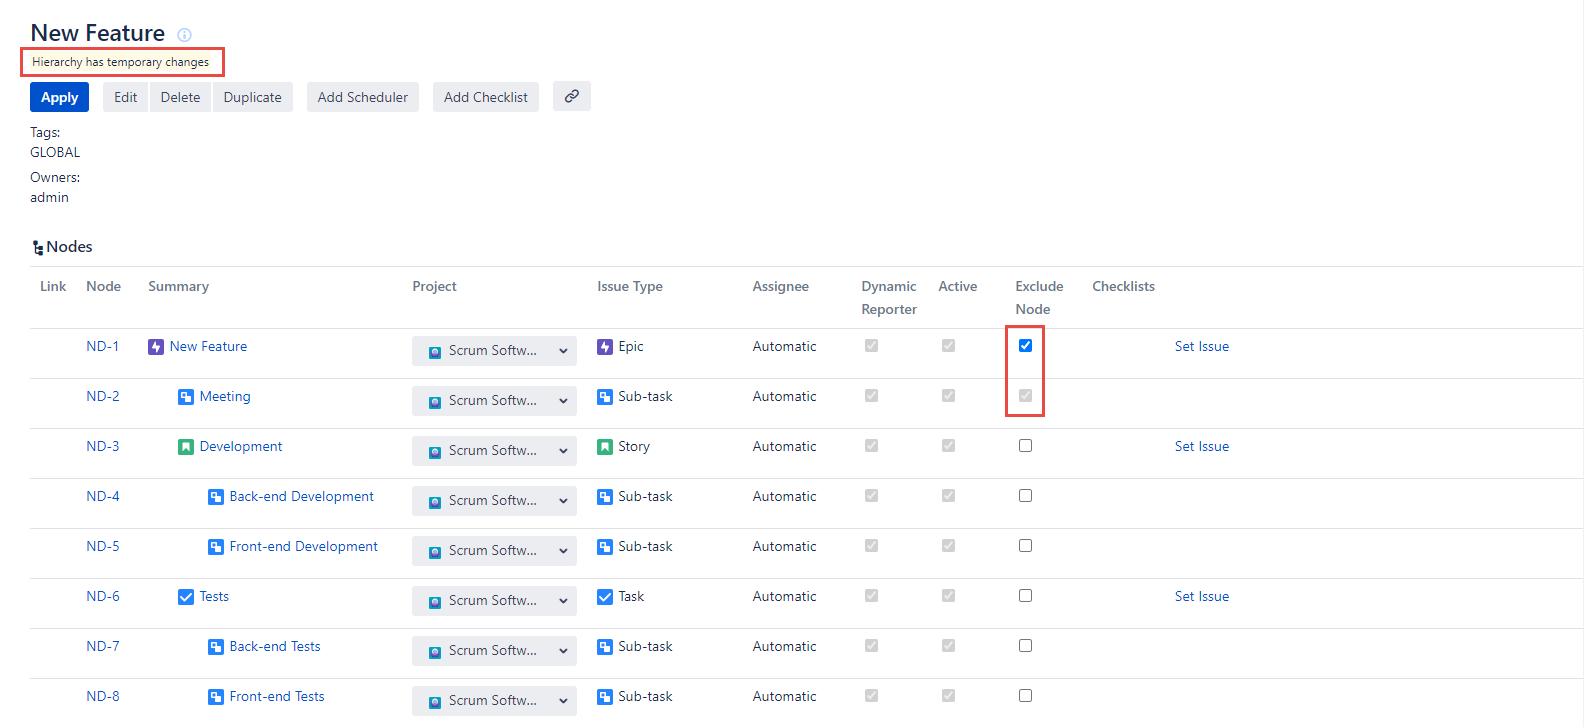Apply the hierarchy with the Apply button
The image size is (1584, 727).
59,97
